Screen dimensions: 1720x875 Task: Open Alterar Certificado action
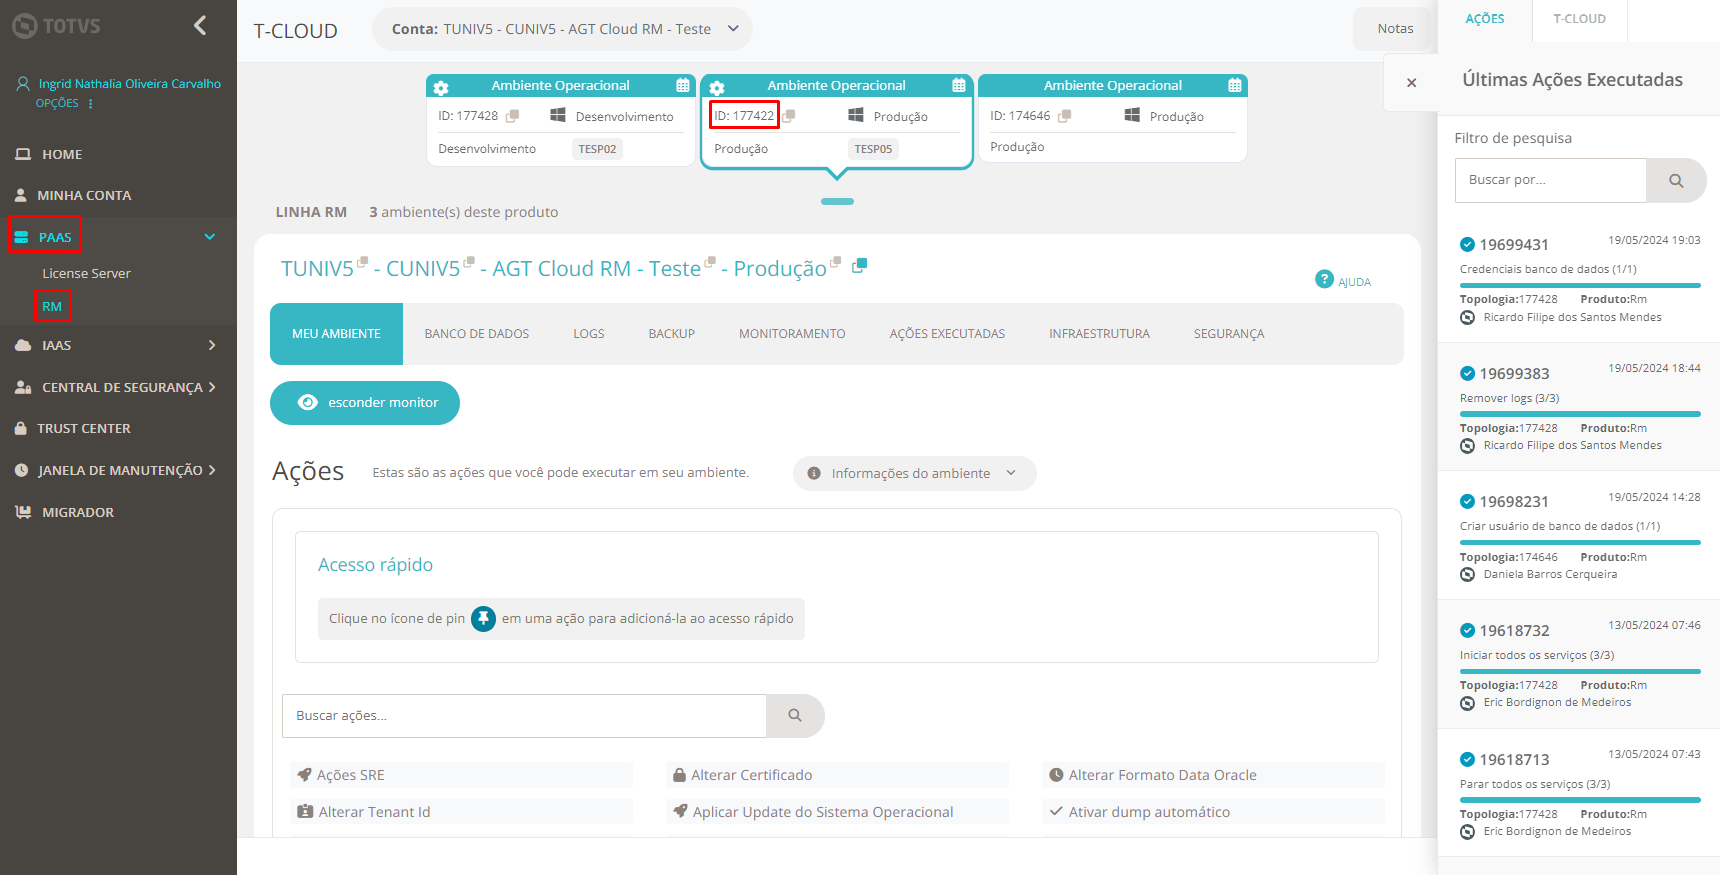tap(837, 775)
